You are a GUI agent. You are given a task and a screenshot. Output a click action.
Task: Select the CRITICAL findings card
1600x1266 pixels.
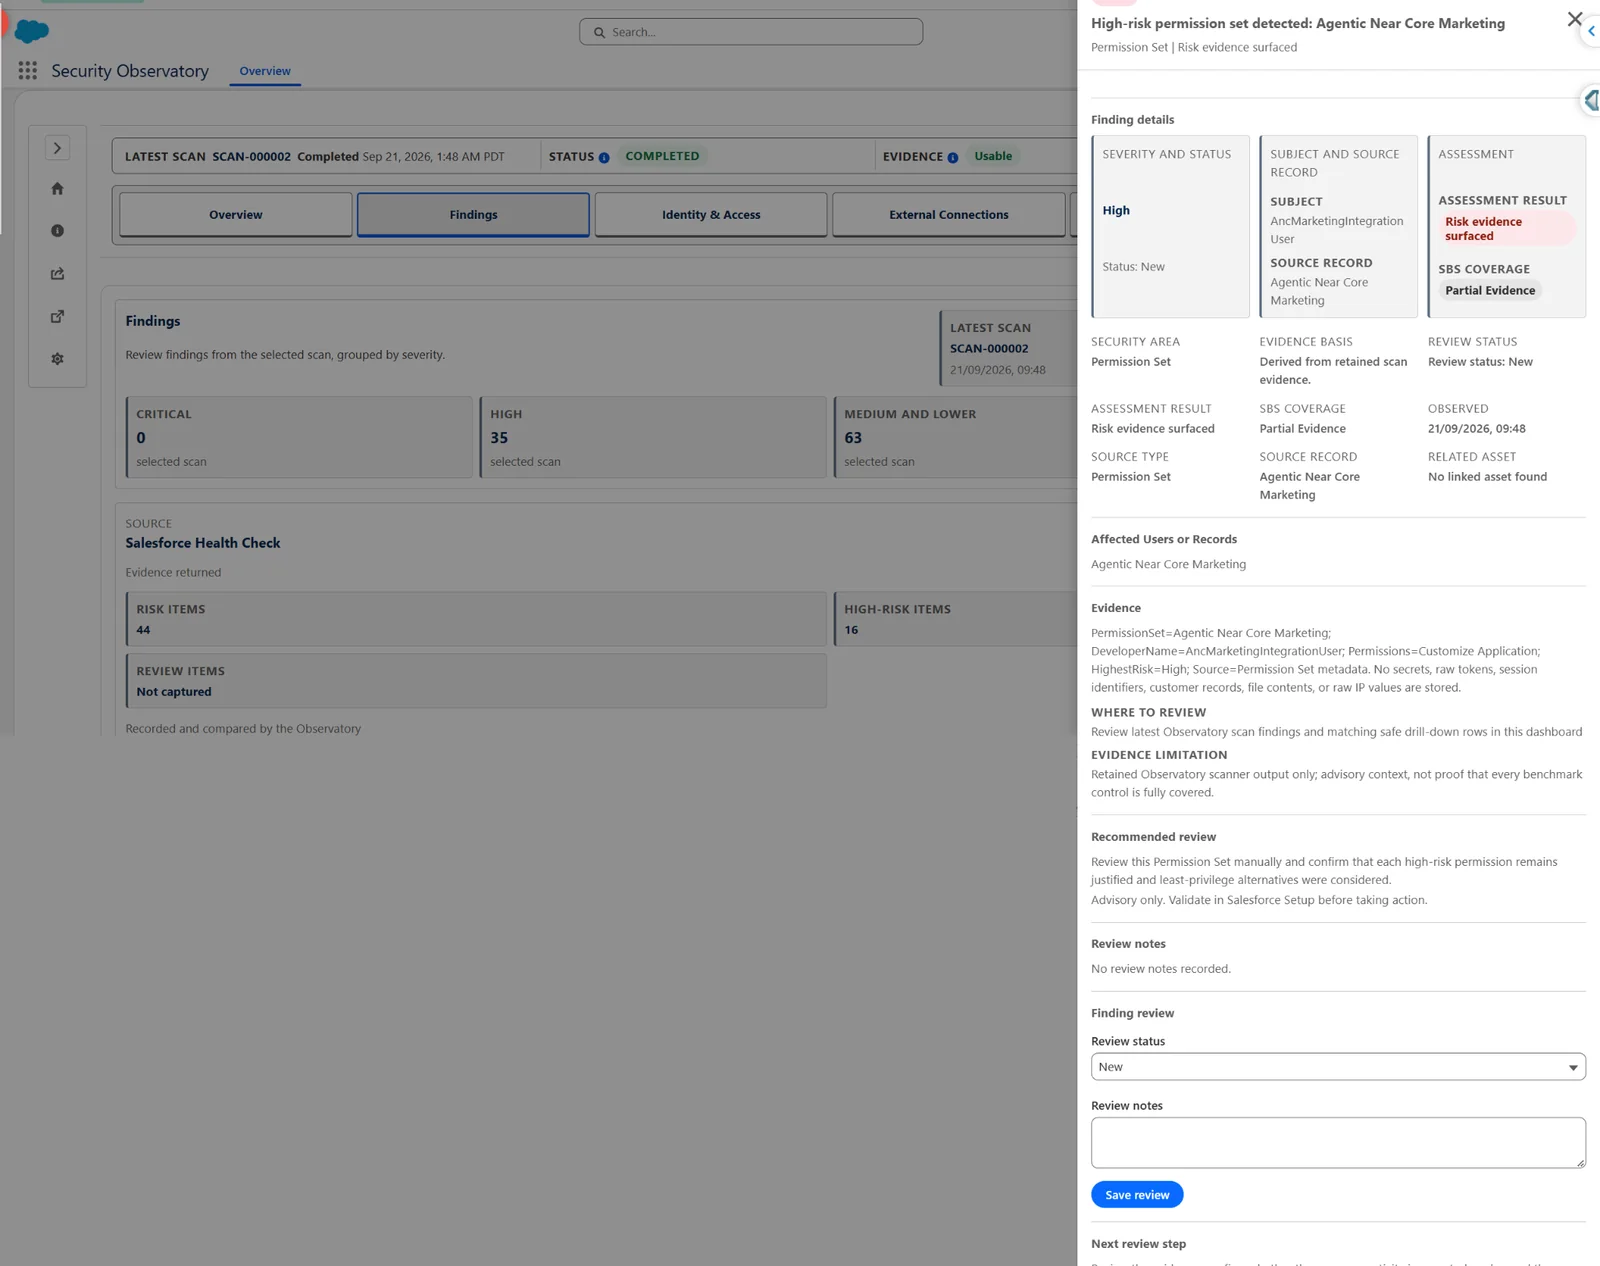click(x=299, y=437)
